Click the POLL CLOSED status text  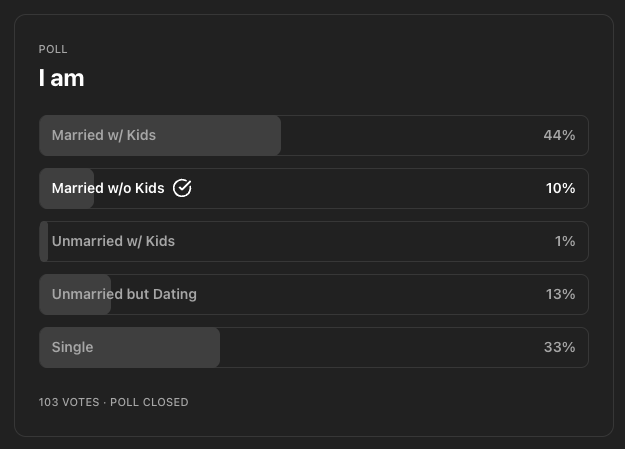[x=149, y=402]
